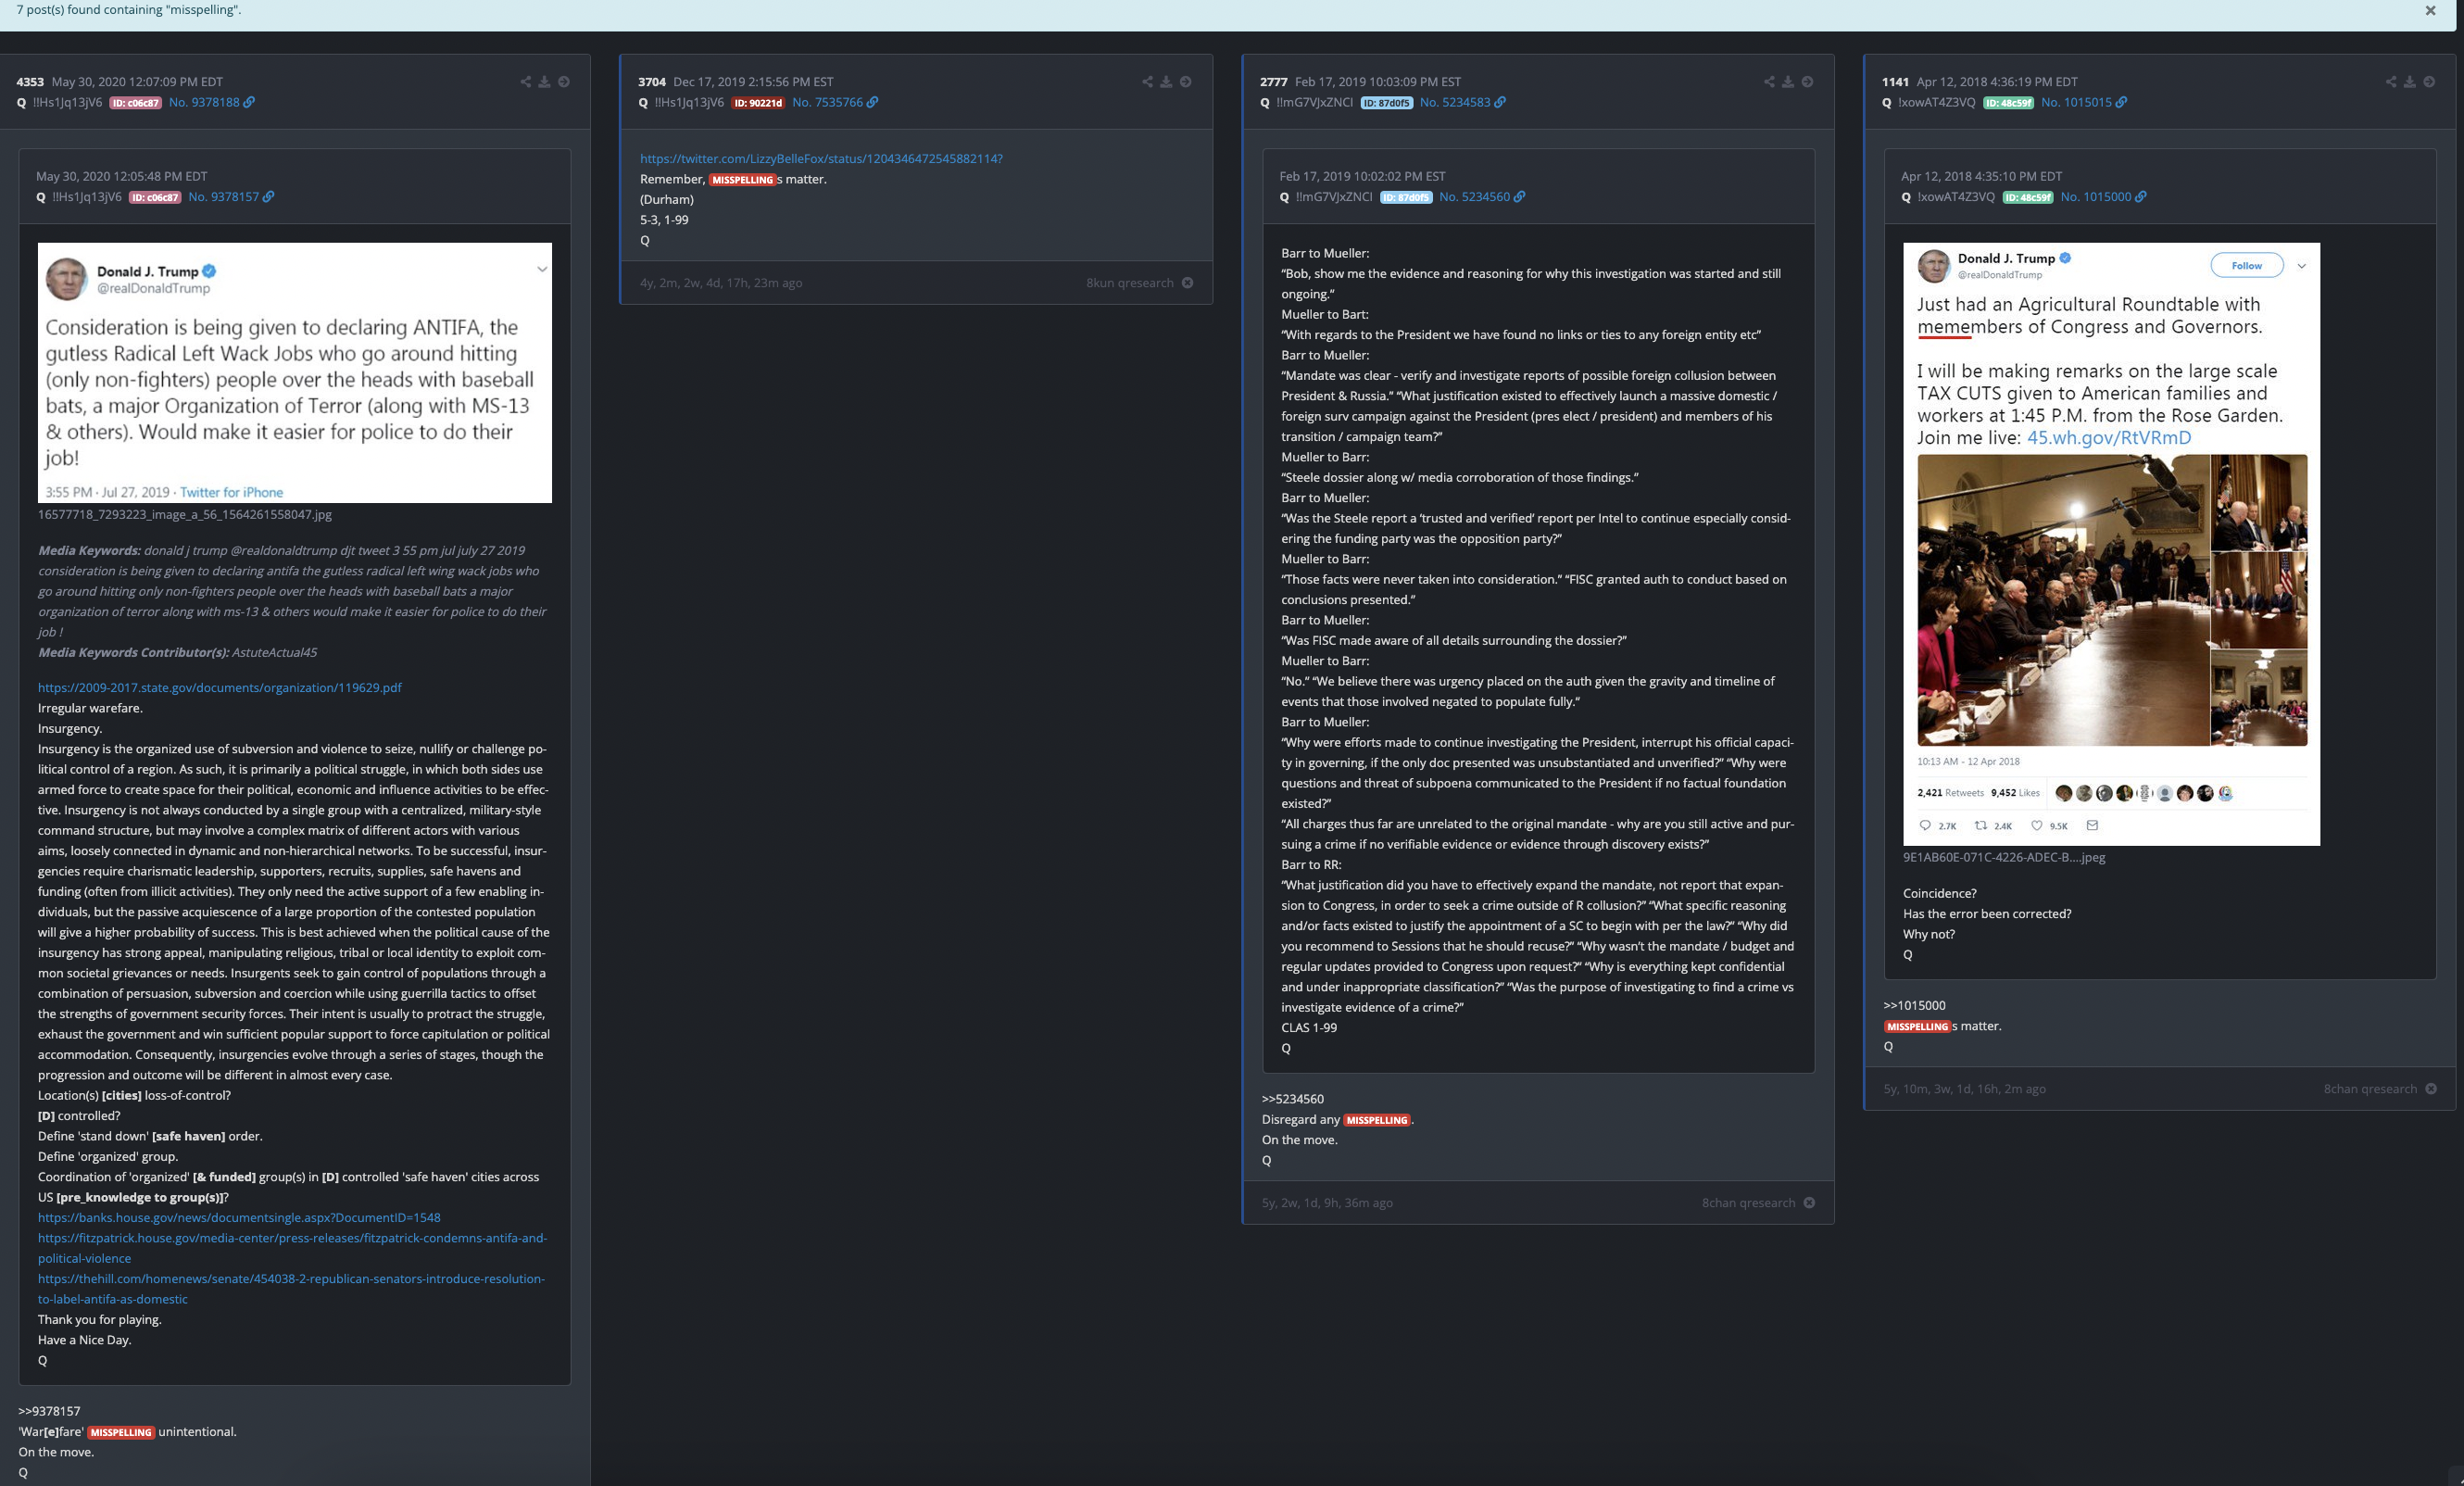Click 8chan qresearch icon on post 2777
Screen dimensions: 2464x1486
[x=1809, y=1203]
